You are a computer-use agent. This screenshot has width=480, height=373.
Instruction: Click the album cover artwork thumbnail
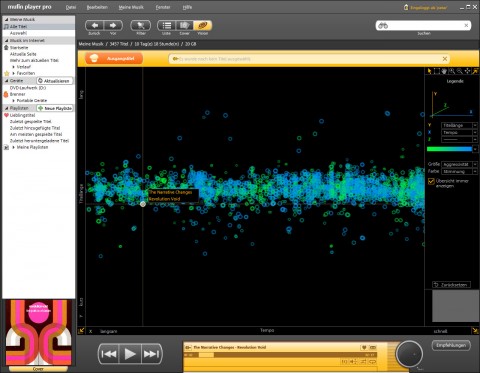[x=38, y=333]
